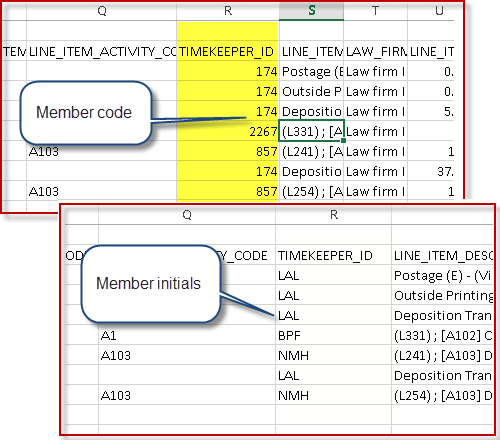The width and height of the screenshot is (500, 440).
Task: Select '(L254) ; [A103] D' description cell
Action: [x=443, y=395]
